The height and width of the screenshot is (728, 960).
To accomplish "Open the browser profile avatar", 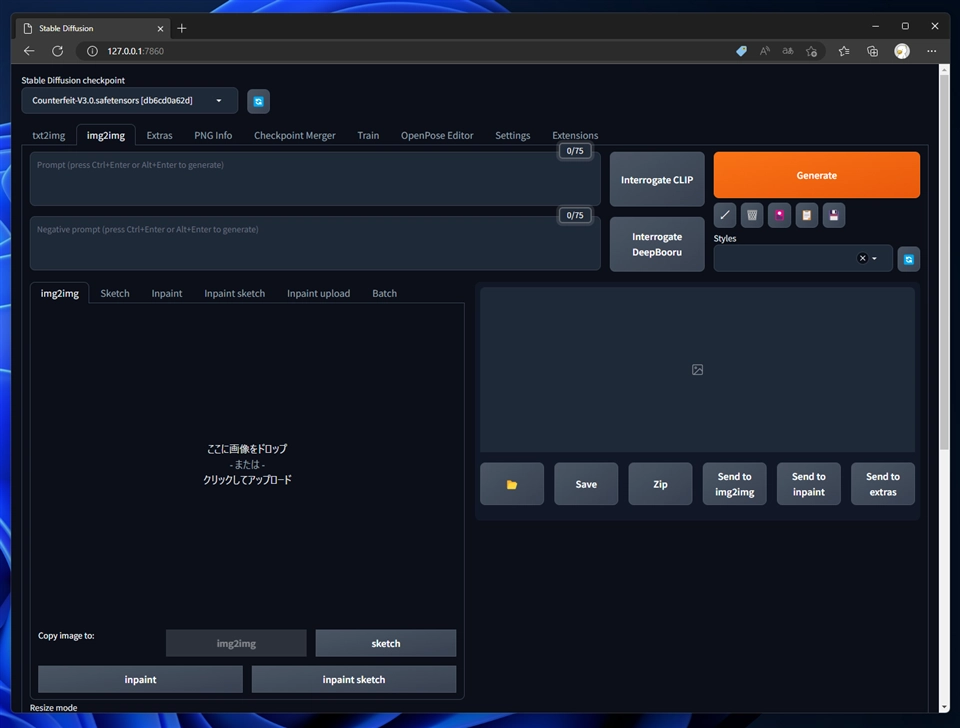I will click(902, 51).
